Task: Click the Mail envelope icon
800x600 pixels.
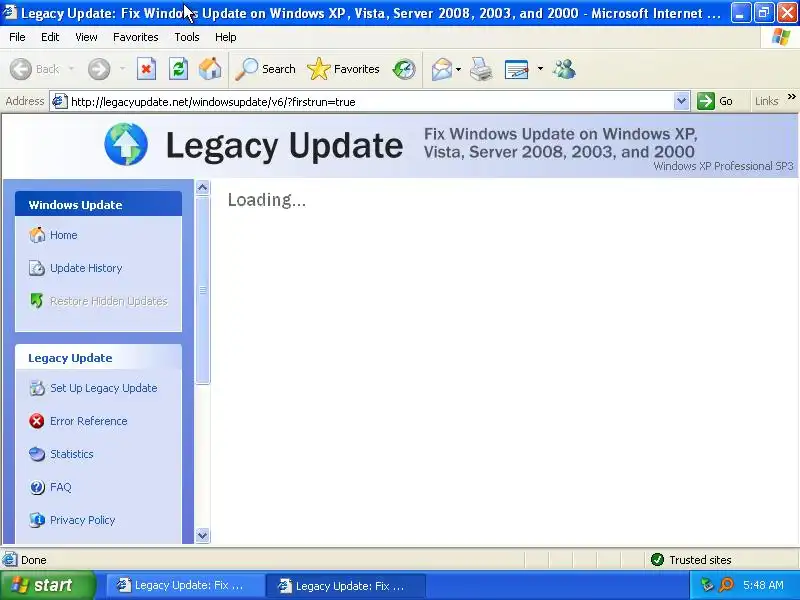Action: (x=441, y=69)
